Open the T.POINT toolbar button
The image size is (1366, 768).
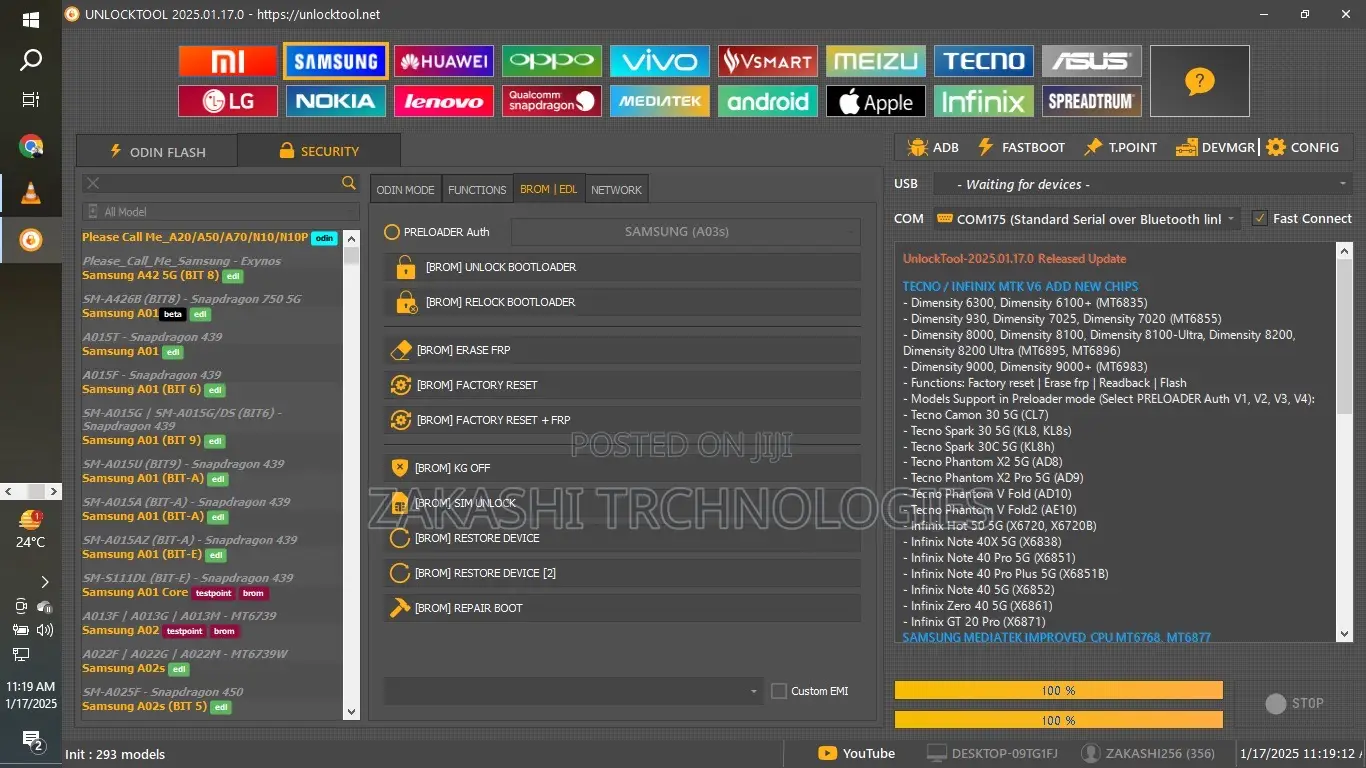pos(1120,147)
